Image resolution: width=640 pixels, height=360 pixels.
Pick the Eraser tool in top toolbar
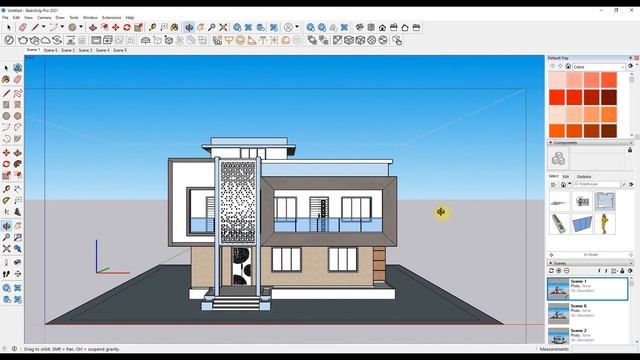(23, 27)
